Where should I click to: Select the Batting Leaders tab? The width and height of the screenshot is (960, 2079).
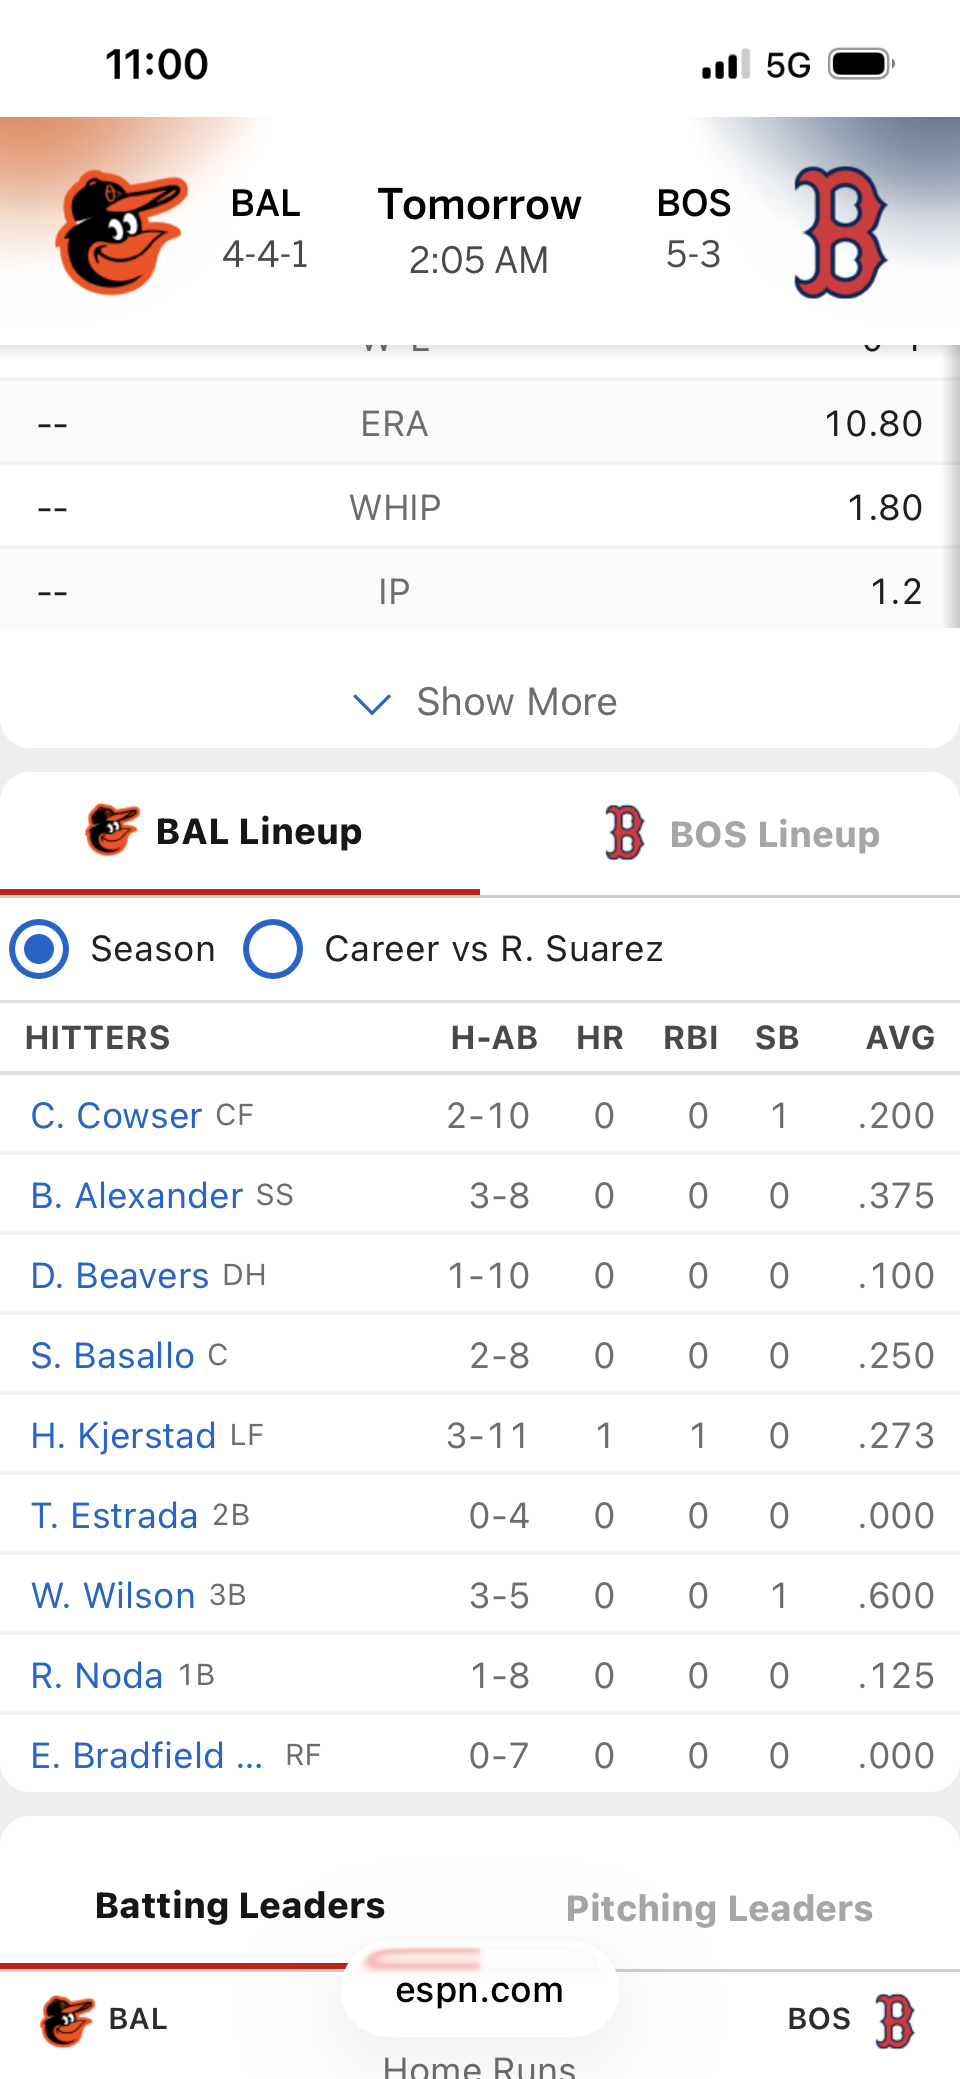point(240,1906)
